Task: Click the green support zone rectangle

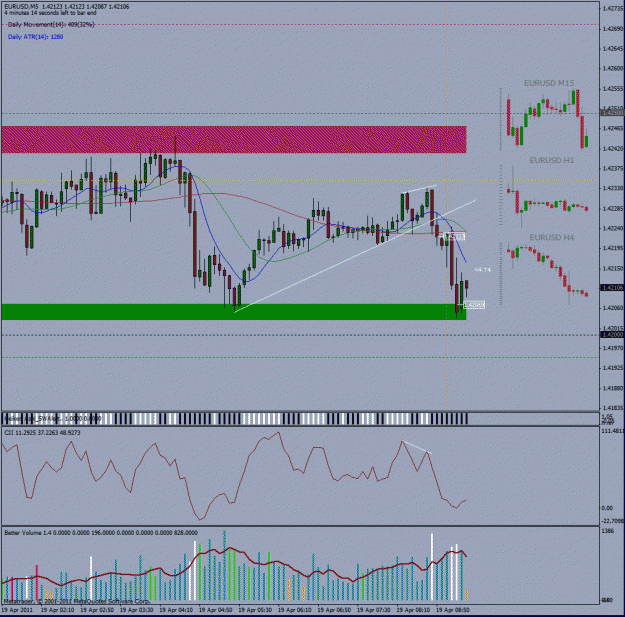Action: pyautogui.click(x=234, y=312)
